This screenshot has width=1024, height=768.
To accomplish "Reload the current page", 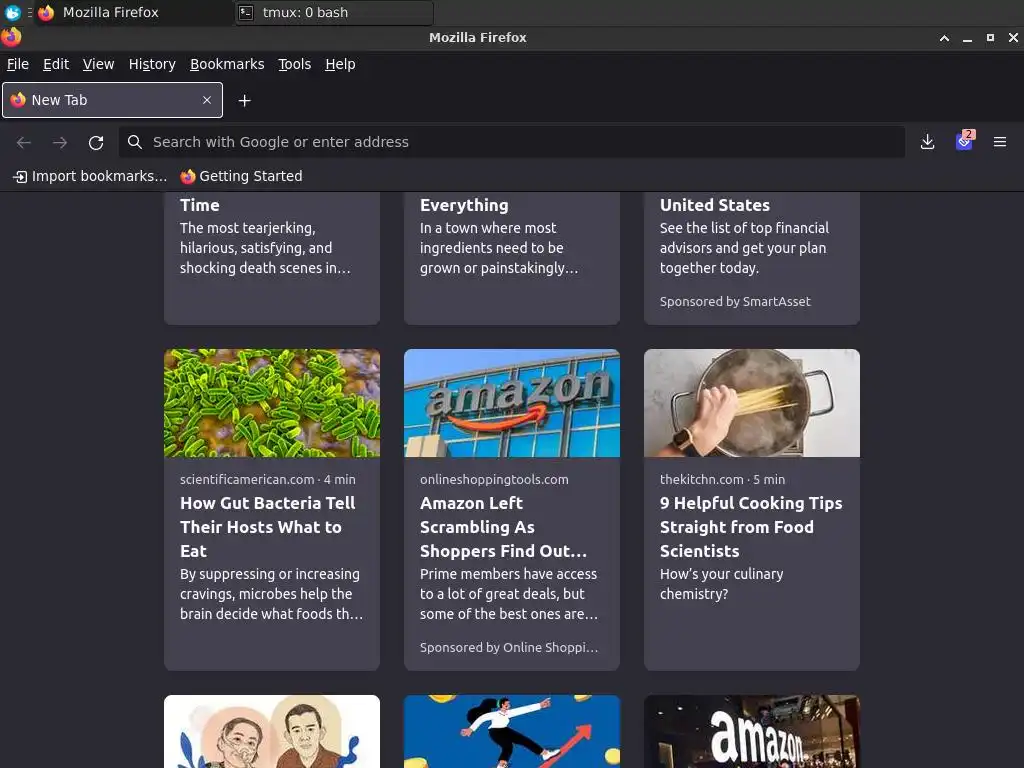I will point(96,142).
